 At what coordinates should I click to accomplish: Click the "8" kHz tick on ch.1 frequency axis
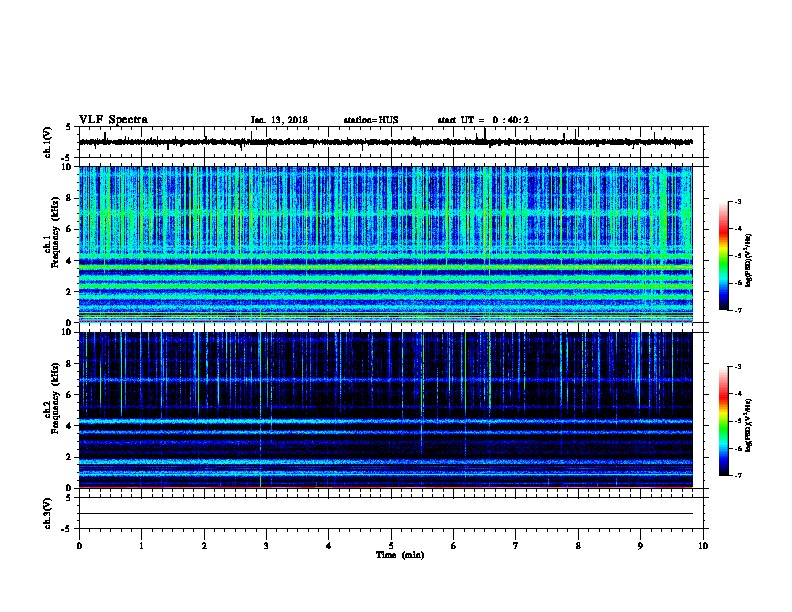click(x=69, y=198)
